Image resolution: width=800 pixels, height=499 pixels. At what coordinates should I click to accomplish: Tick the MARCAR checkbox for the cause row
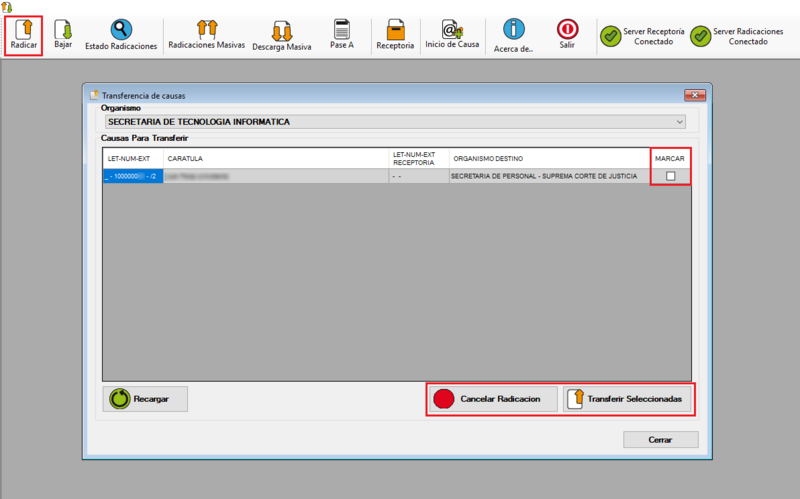(x=670, y=176)
